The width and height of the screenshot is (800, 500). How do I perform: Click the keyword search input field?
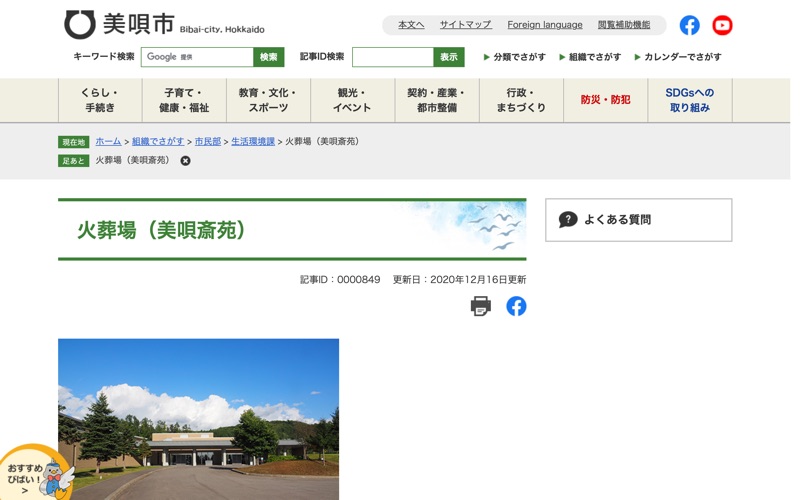[197, 57]
